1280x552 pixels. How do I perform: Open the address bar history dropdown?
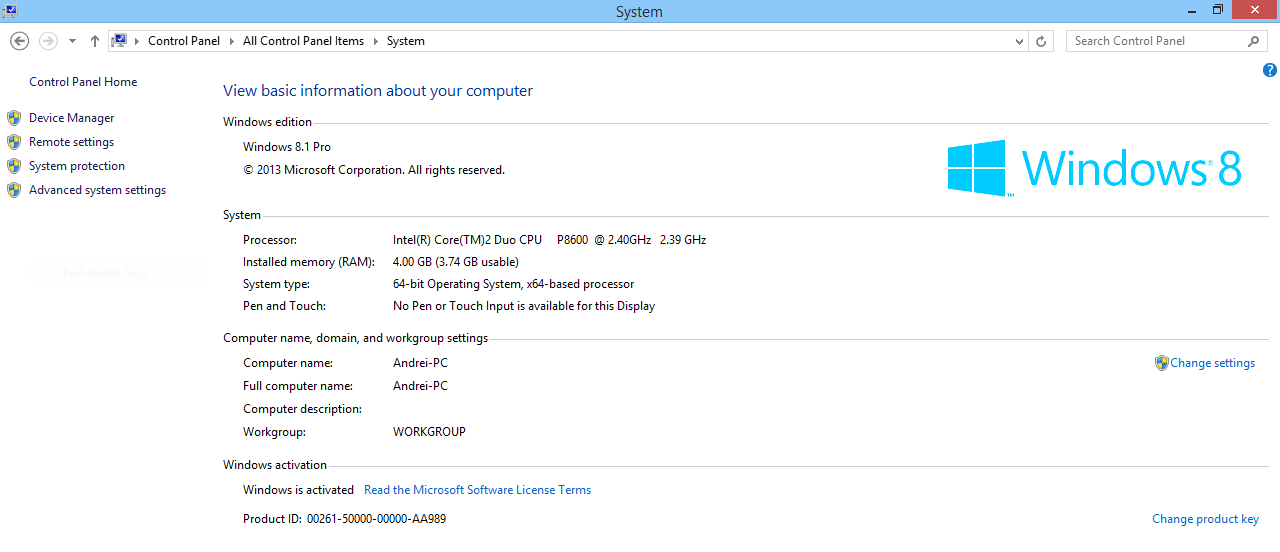(x=1019, y=41)
